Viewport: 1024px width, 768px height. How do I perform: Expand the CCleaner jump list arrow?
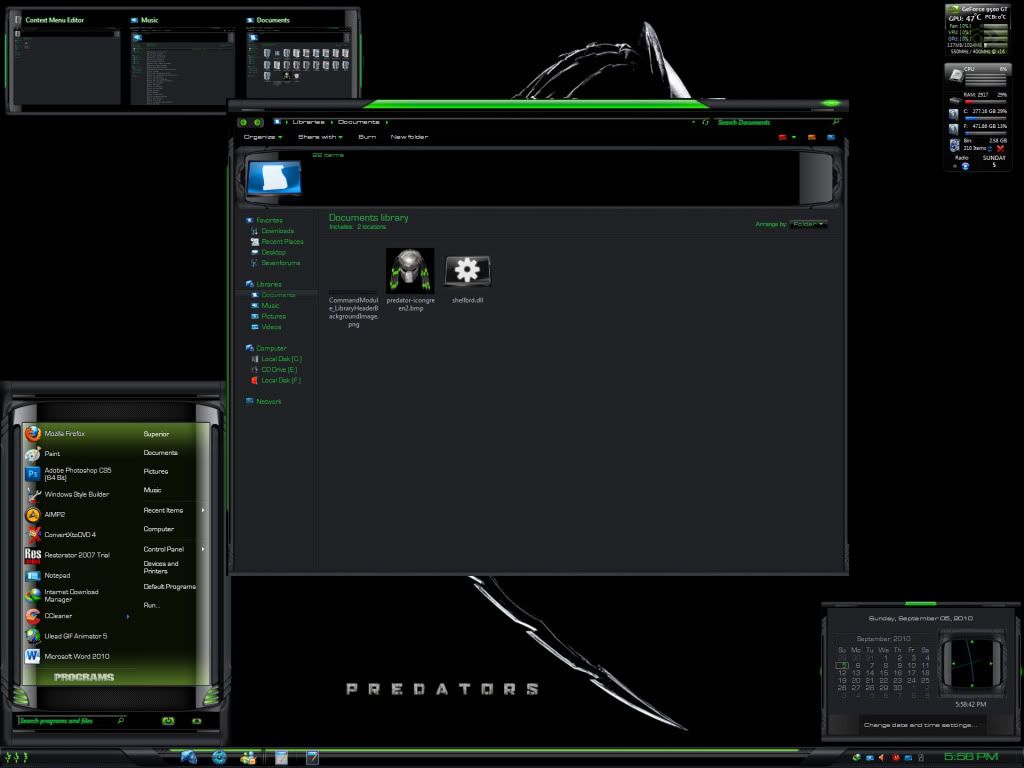pyautogui.click(x=128, y=616)
